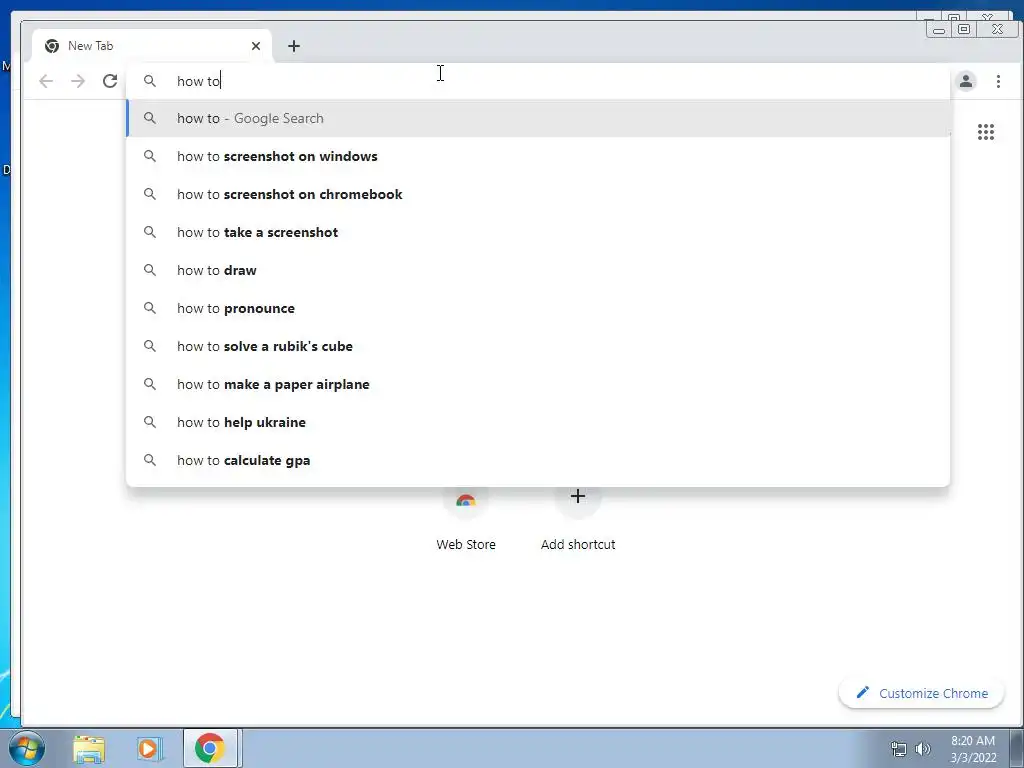Pick 'how to calculate gpa' suggestion
The image size is (1024, 768).
[538, 460]
